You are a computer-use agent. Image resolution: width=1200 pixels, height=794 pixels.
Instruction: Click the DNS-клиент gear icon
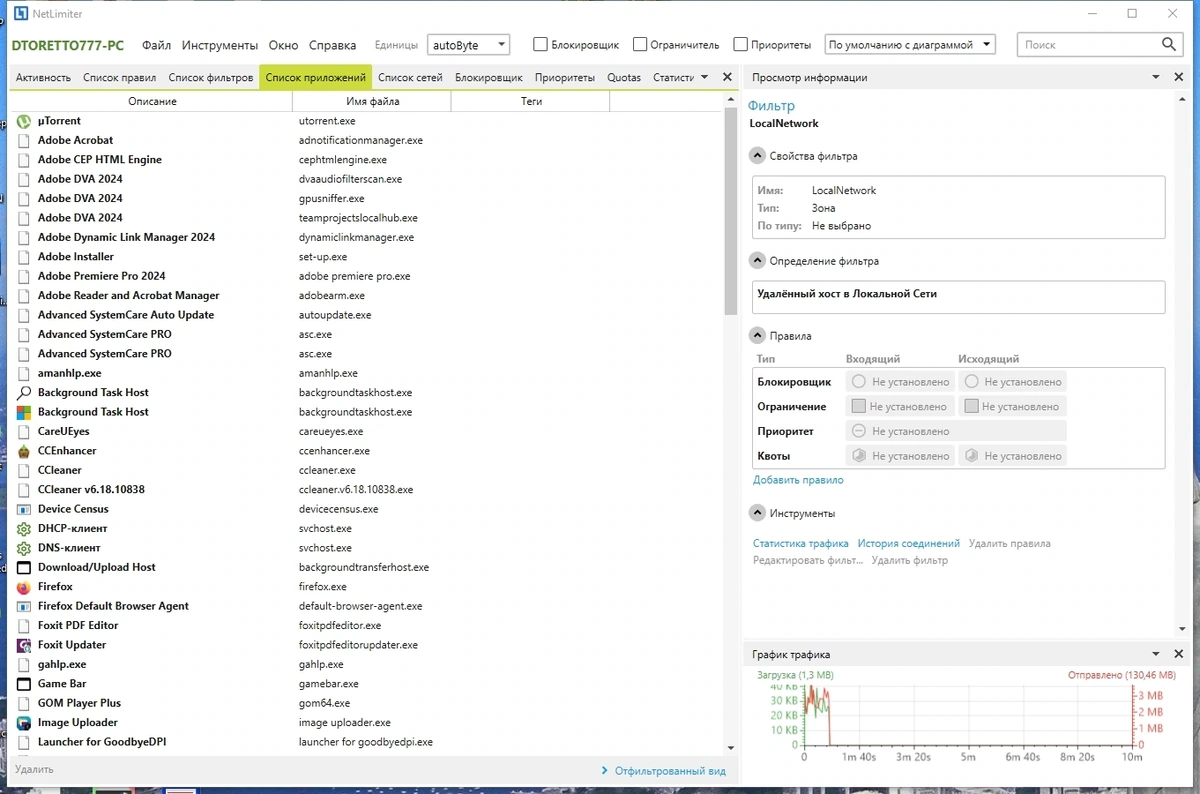click(24, 548)
